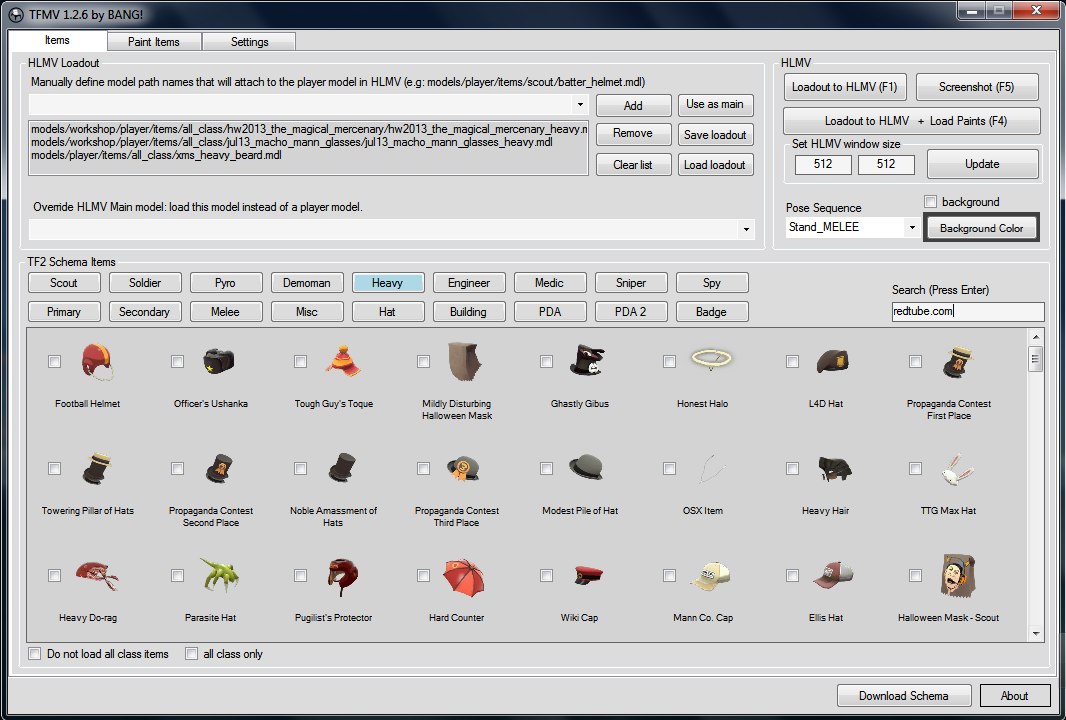Switch to the Paint Items tab
Screen dimensions: 1066x720
point(154,41)
